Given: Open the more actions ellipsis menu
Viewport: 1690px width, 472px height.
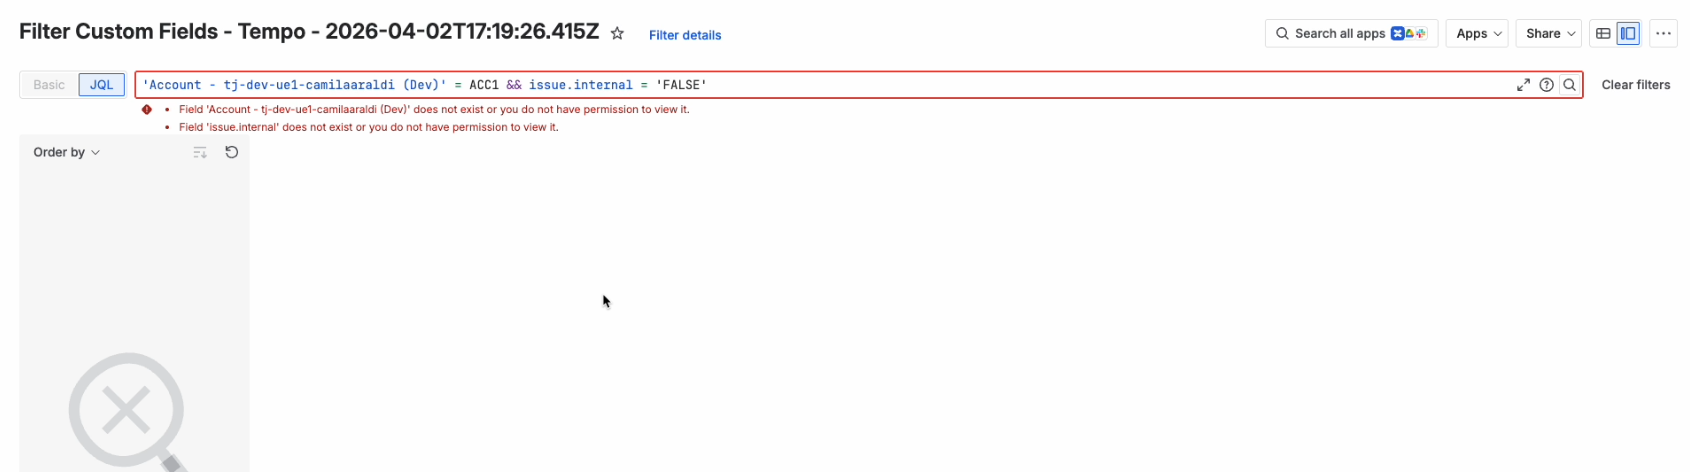Looking at the screenshot, I should tap(1663, 33).
